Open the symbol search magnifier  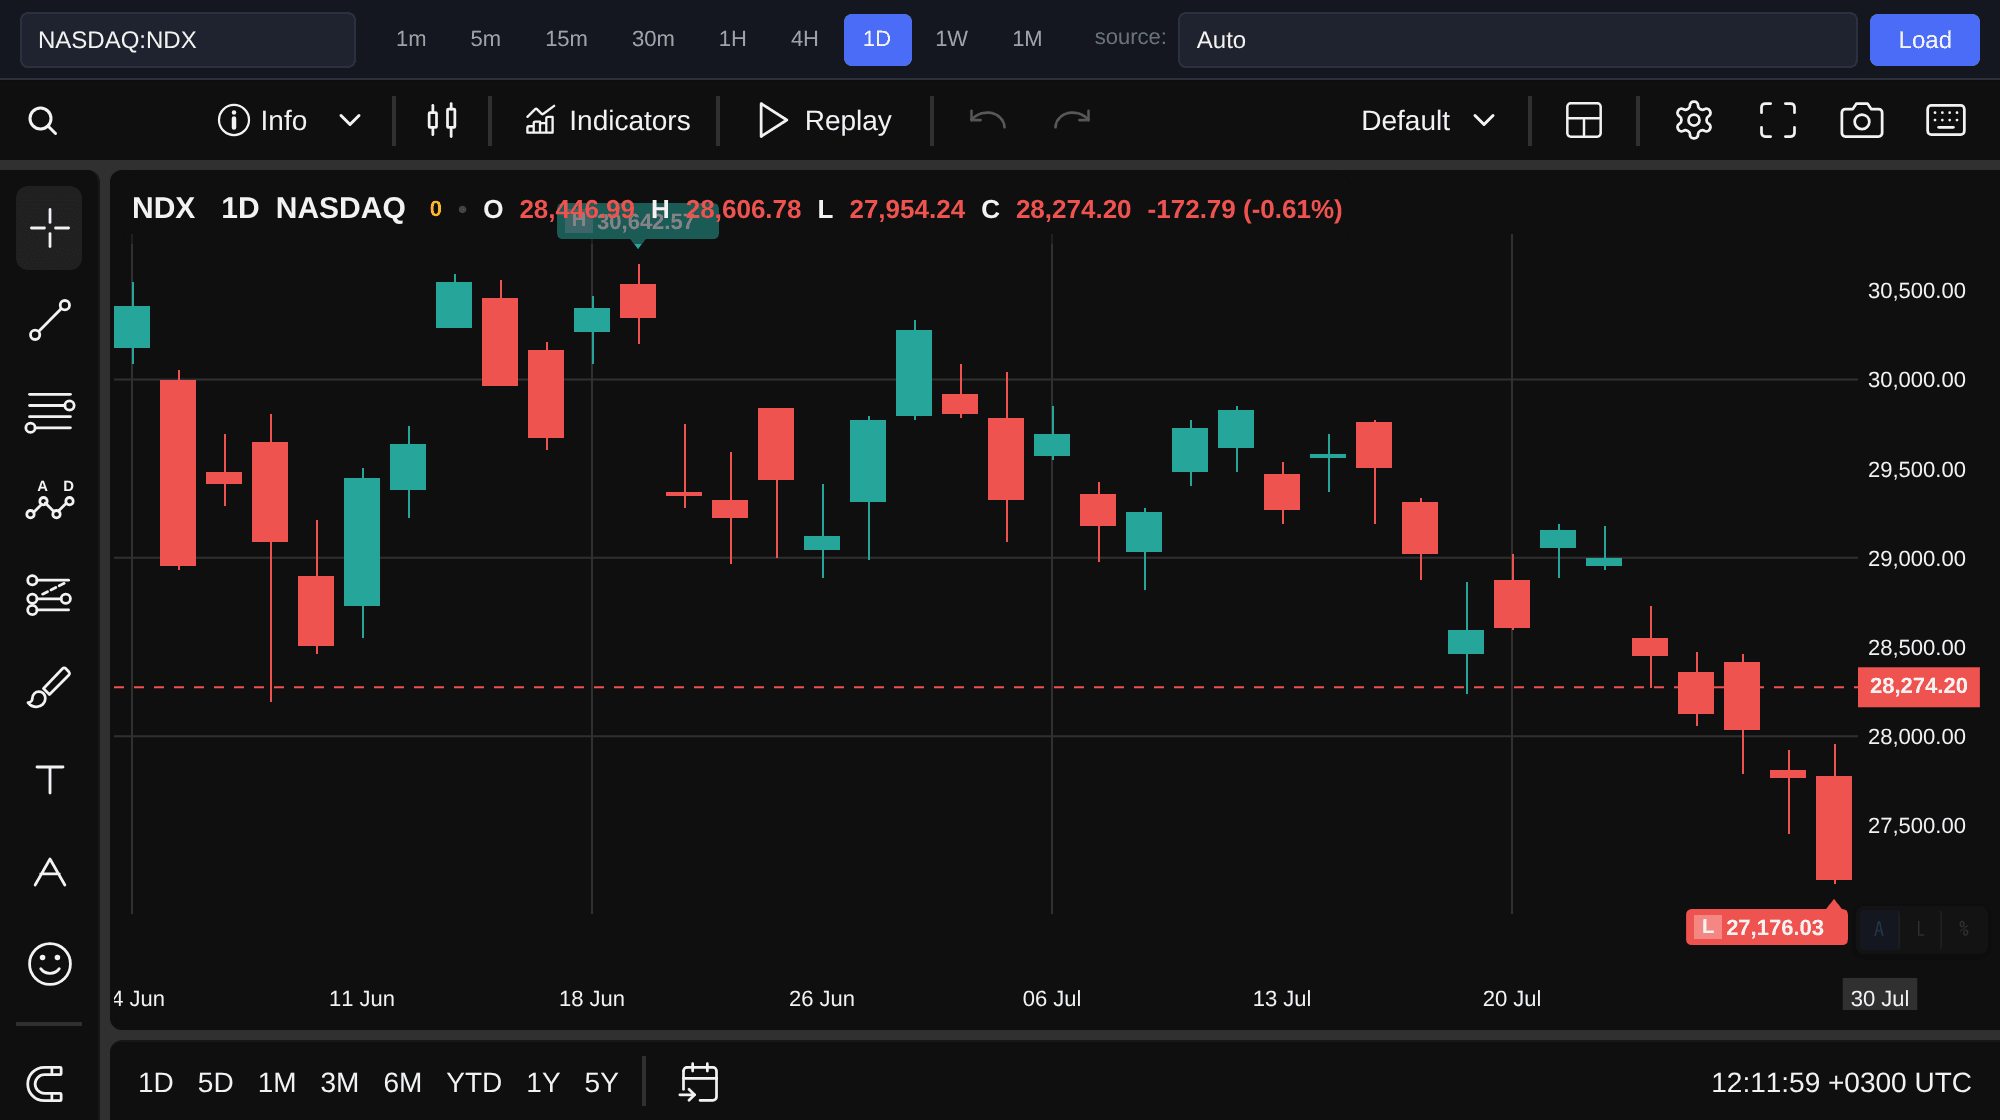[x=42, y=121]
